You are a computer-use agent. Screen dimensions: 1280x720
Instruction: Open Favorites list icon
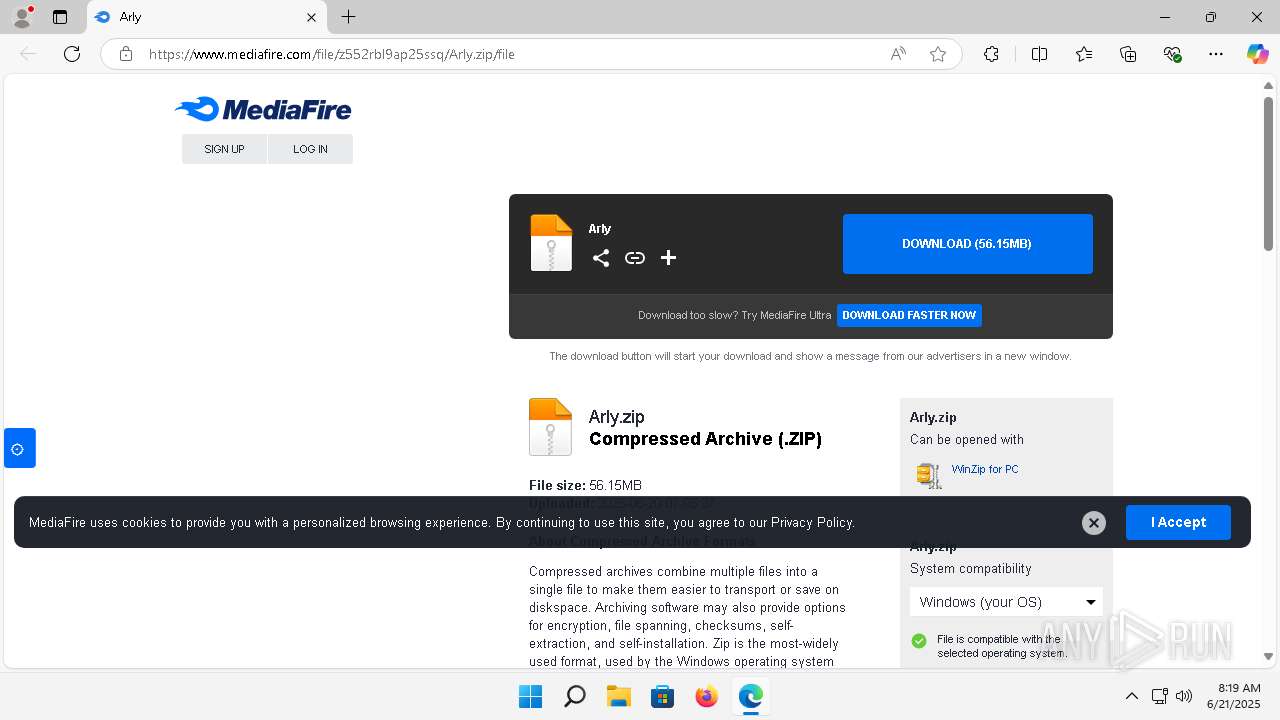(1084, 54)
